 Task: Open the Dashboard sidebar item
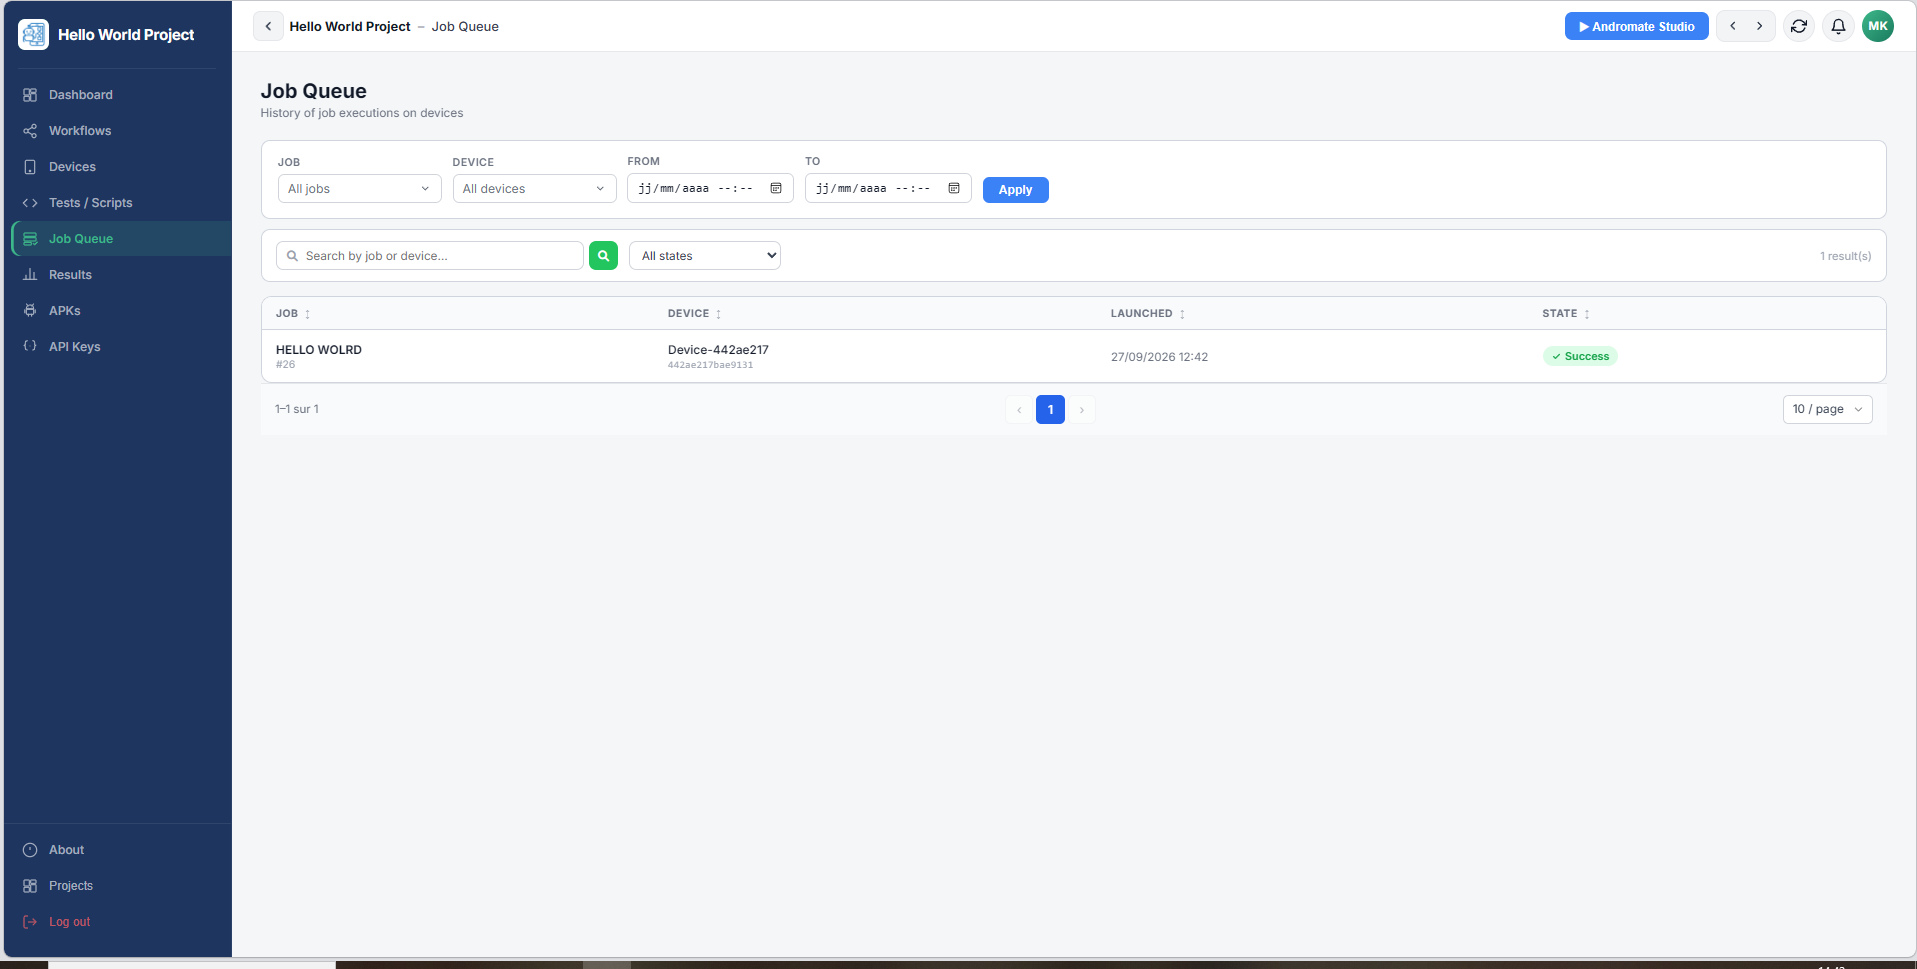coord(118,95)
